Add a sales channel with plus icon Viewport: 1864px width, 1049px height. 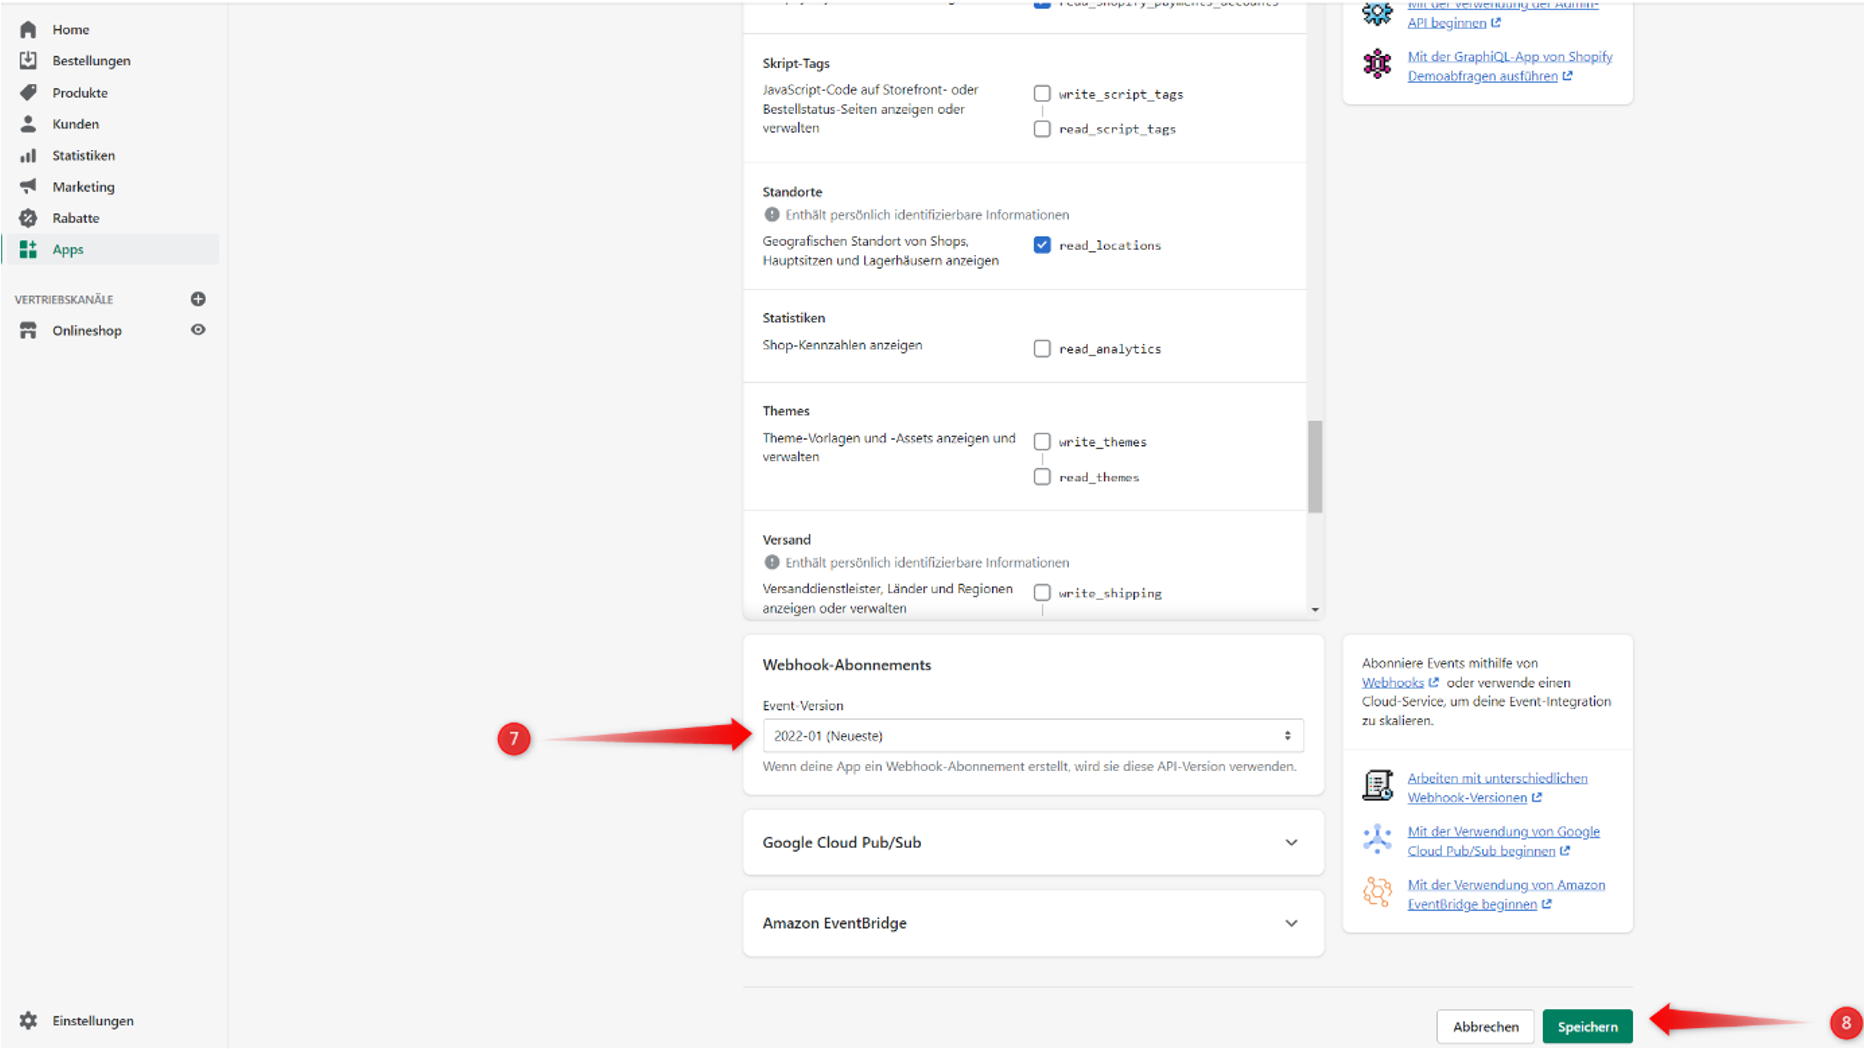click(198, 299)
